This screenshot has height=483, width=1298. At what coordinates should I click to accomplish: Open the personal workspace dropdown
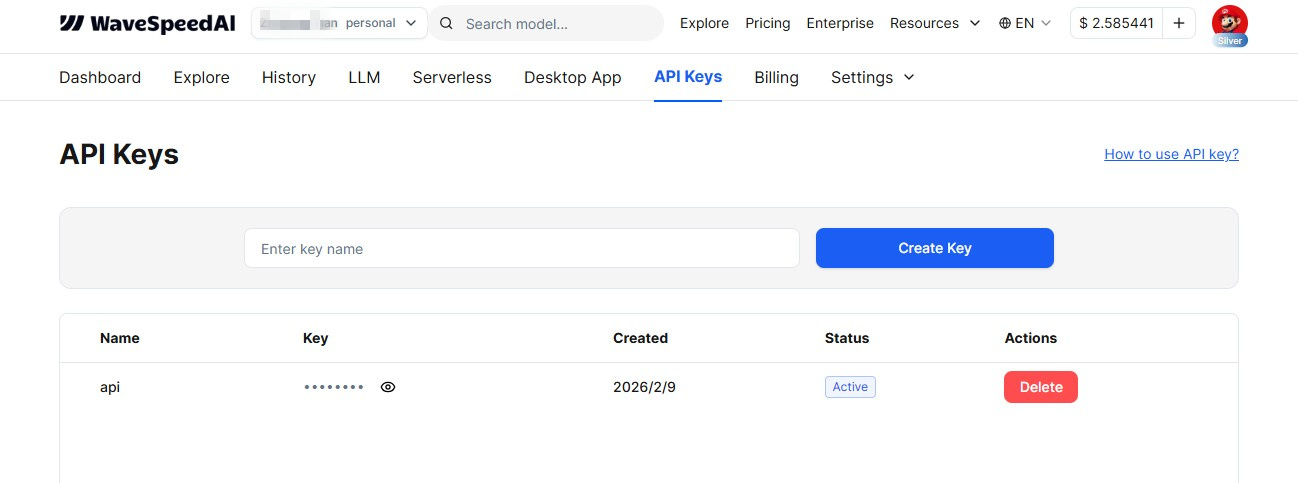[340, 23]
